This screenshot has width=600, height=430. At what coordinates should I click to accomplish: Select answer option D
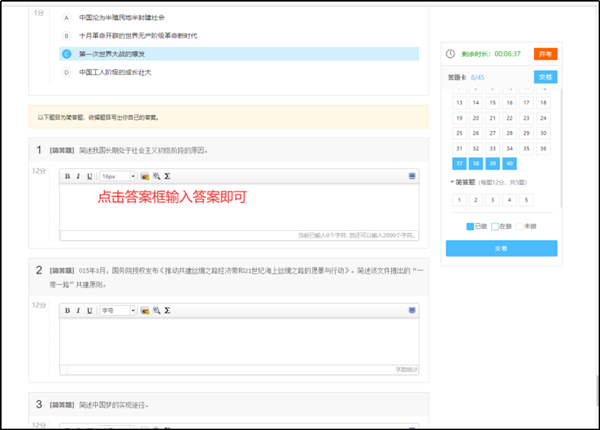point(67,72)
